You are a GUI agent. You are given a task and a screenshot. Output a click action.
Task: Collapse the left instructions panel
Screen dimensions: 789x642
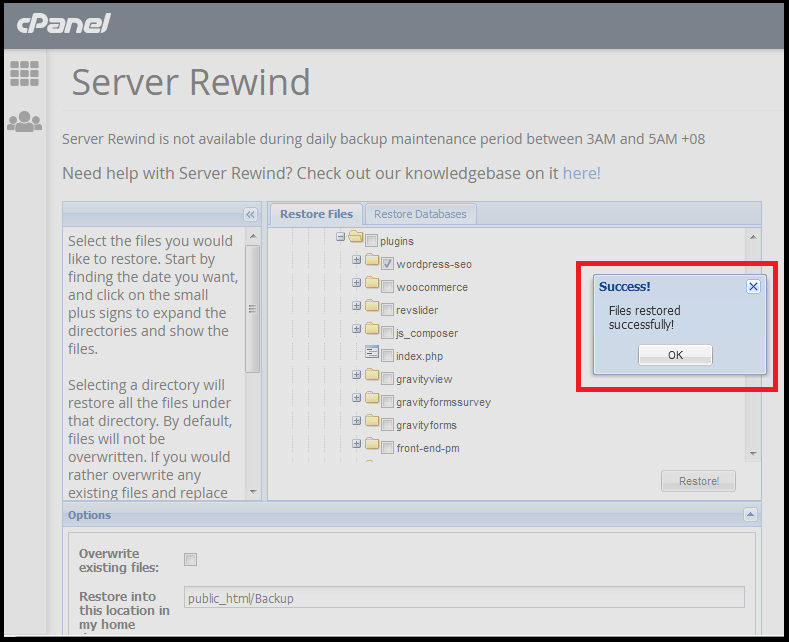tap(251, 214)
